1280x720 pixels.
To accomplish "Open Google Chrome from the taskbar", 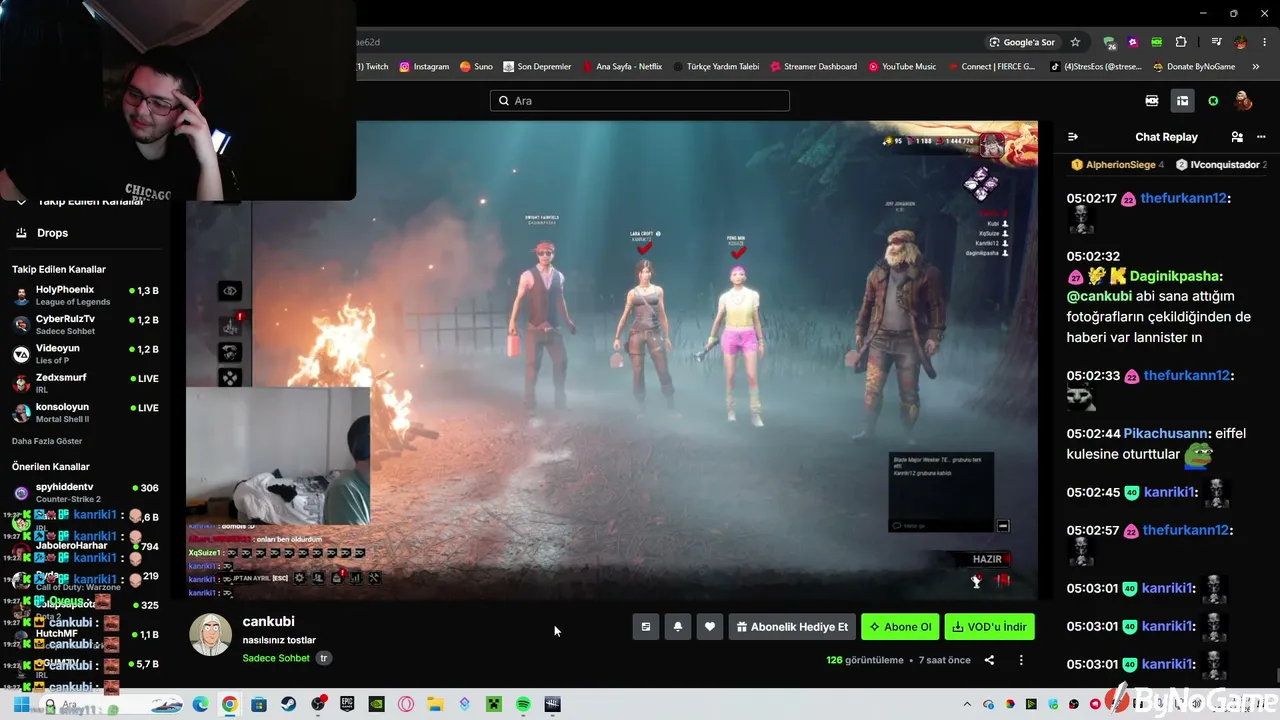I will [x=229, y=705].
